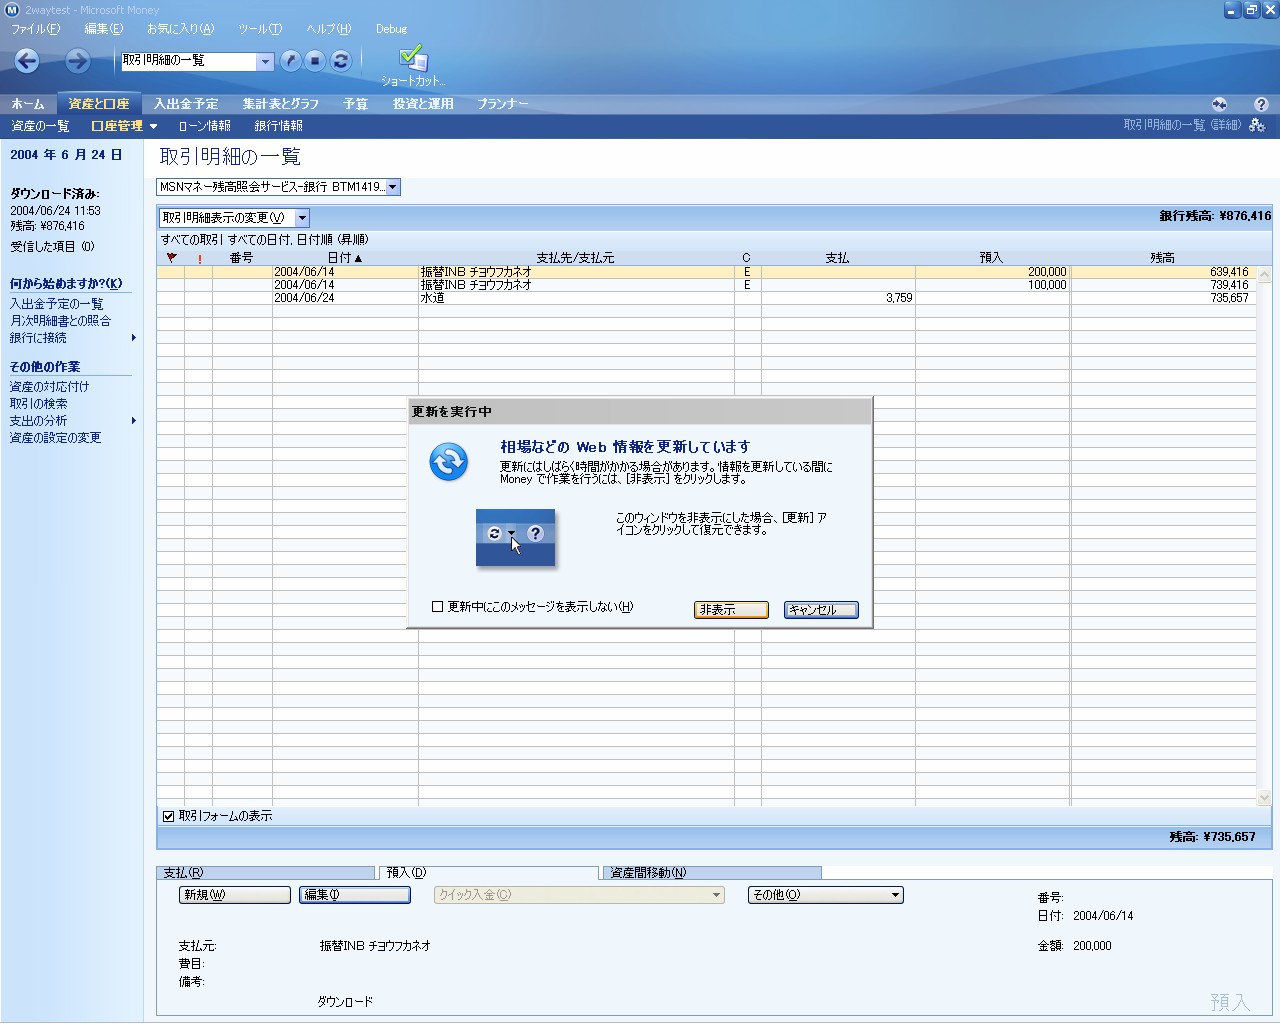Go forward with the Forward arrow button

coord(77,61)
